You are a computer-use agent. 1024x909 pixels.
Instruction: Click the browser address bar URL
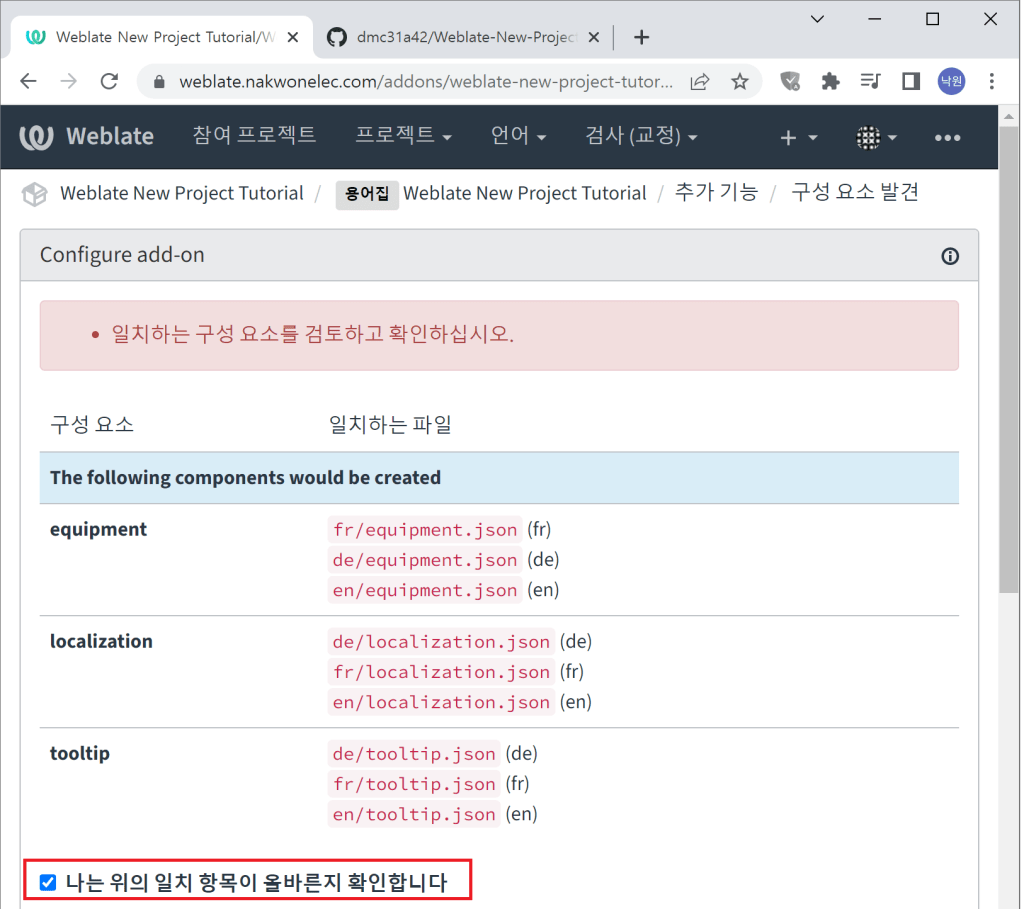coord(425,81)
